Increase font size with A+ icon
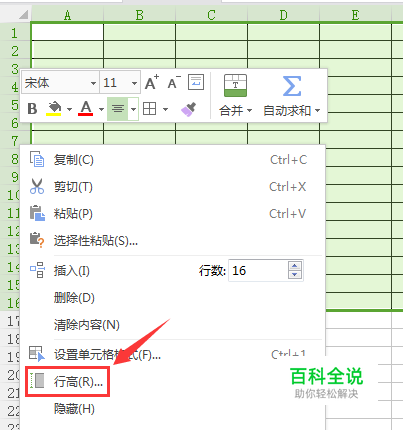 coord(152,82)
